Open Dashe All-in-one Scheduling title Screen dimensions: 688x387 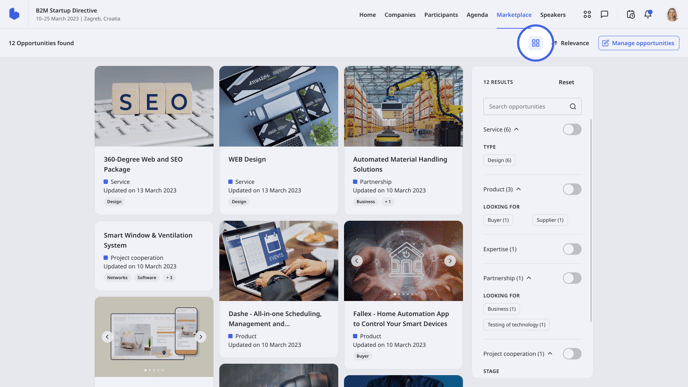point(275,319)
